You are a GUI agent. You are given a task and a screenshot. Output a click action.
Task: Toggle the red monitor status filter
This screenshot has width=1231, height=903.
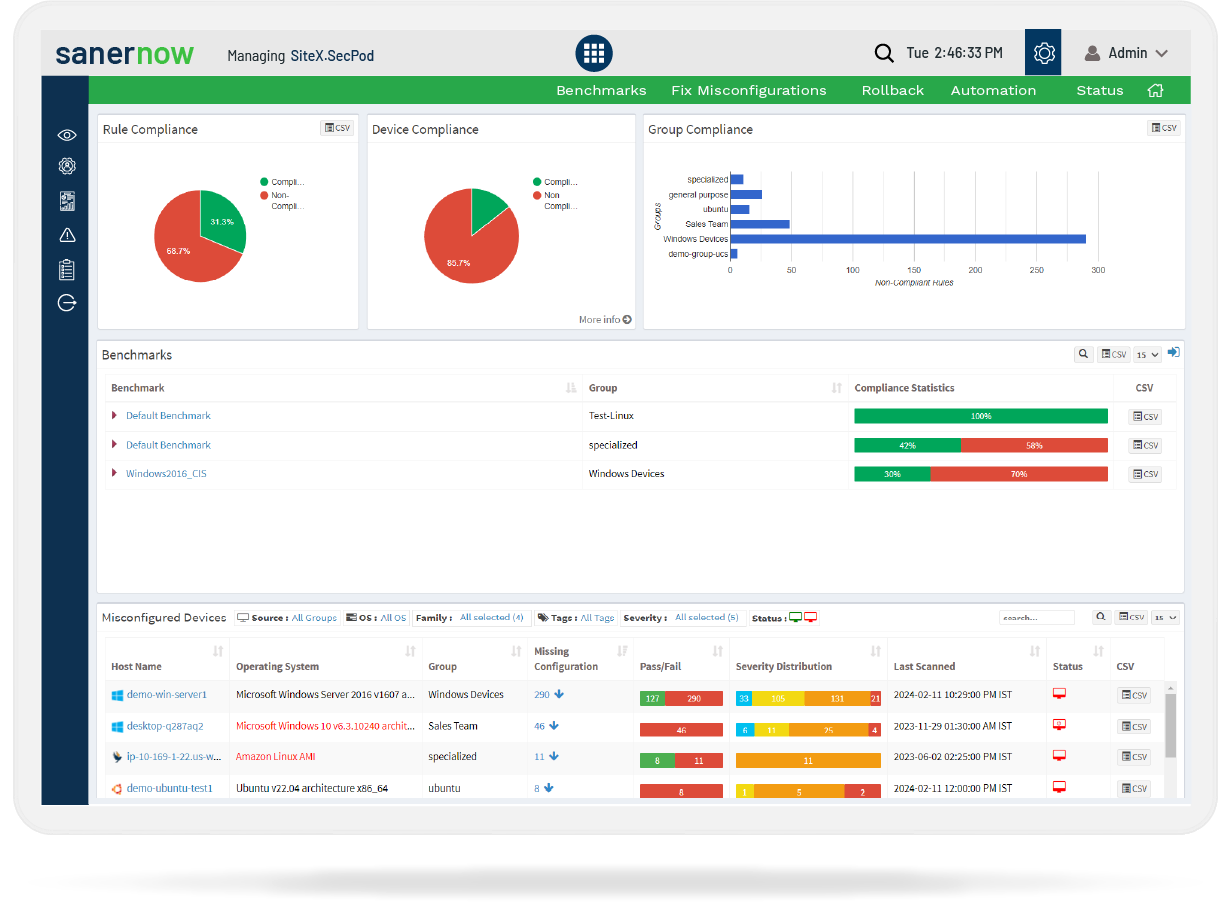pyautogui.click(x=811, y=617)
